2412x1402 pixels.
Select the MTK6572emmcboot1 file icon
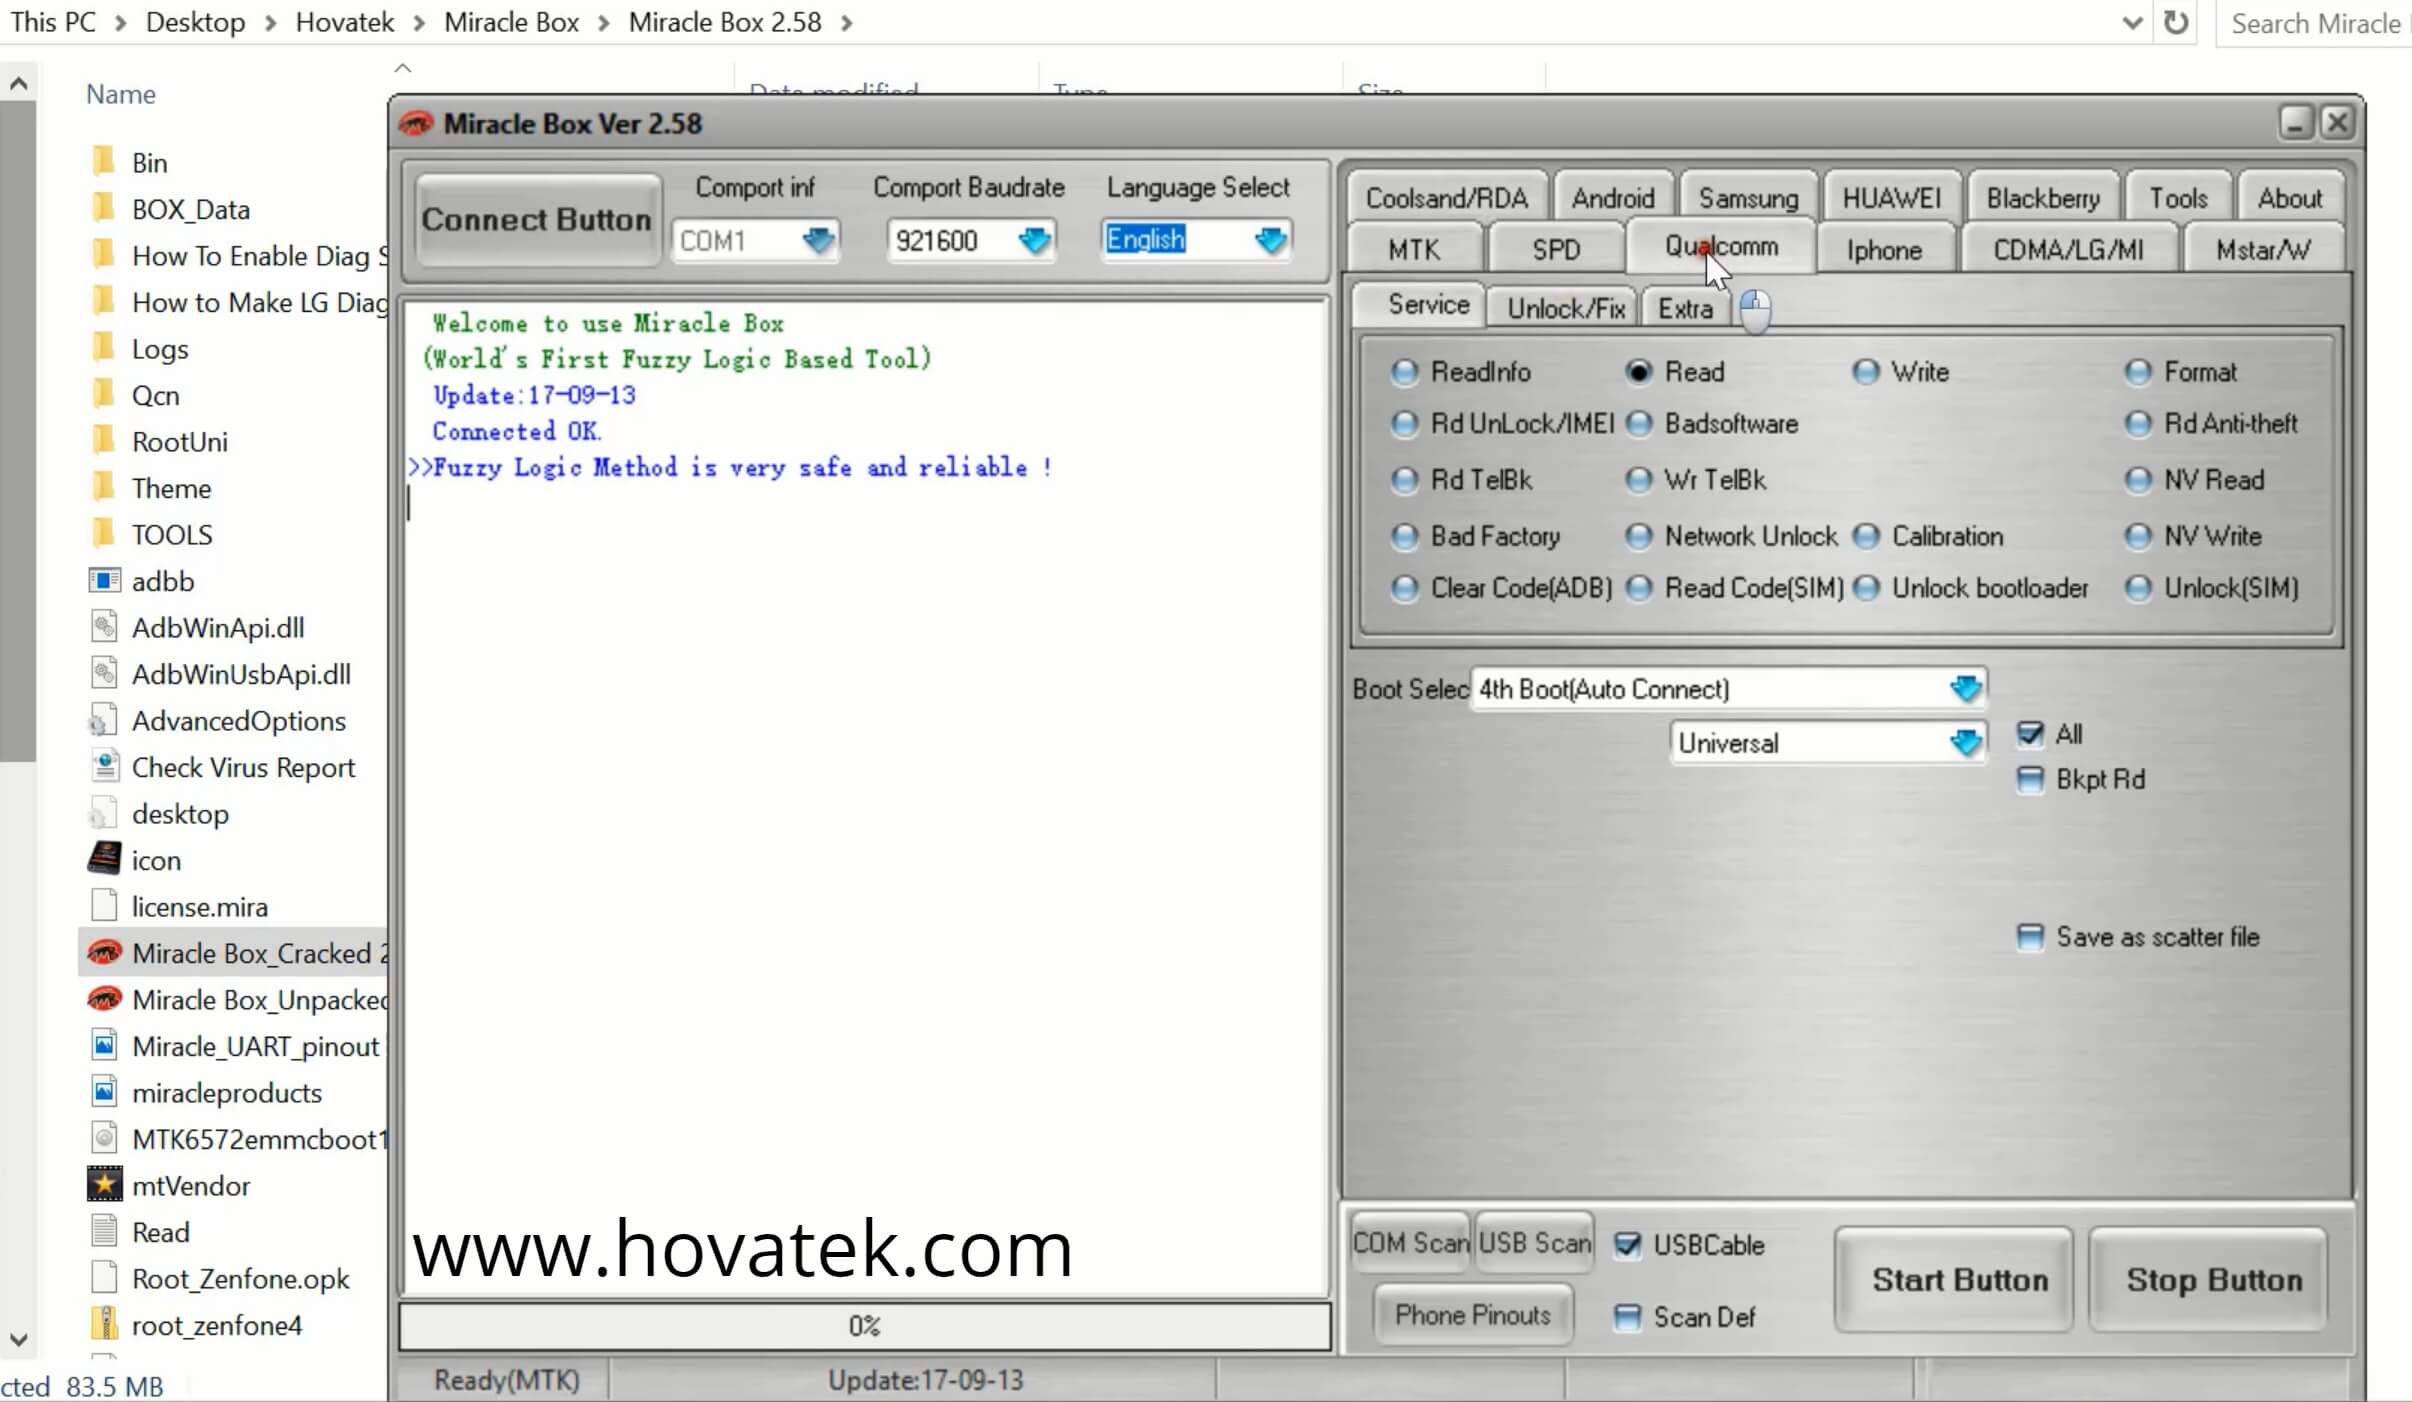coord(104,1138)
